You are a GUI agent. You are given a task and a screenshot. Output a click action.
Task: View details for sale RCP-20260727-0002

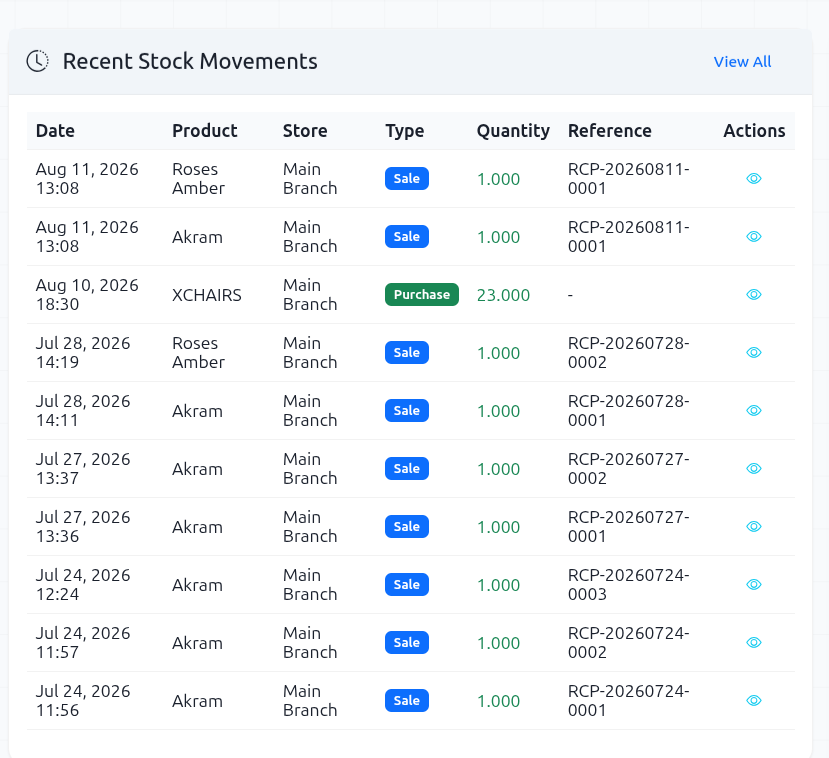[753, 469]
